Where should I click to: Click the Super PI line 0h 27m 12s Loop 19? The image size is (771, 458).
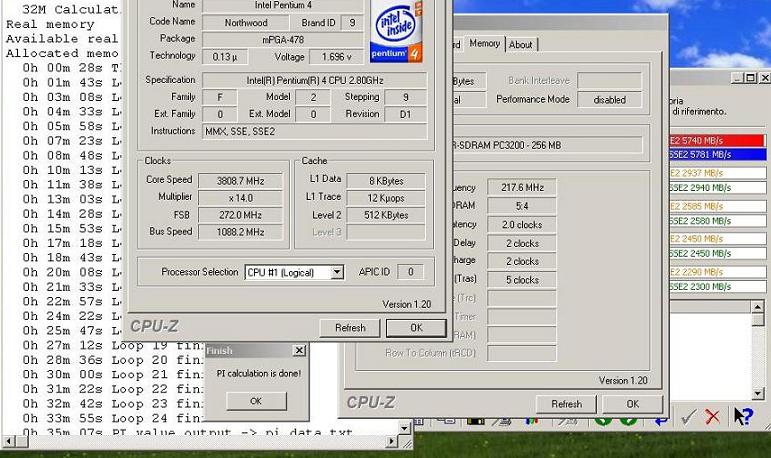(113, 346)
